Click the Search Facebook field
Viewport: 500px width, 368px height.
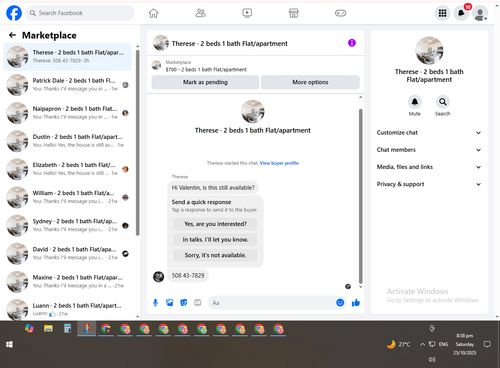[80, 13]
